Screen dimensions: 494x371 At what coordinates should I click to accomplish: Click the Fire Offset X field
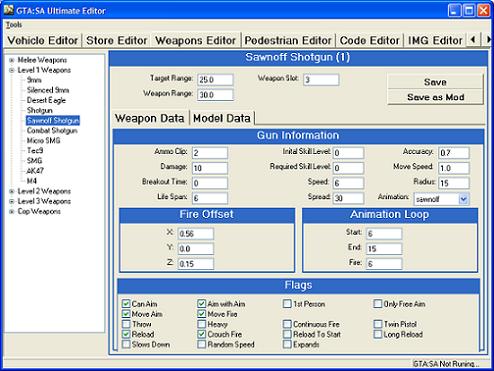coord(196,234)
